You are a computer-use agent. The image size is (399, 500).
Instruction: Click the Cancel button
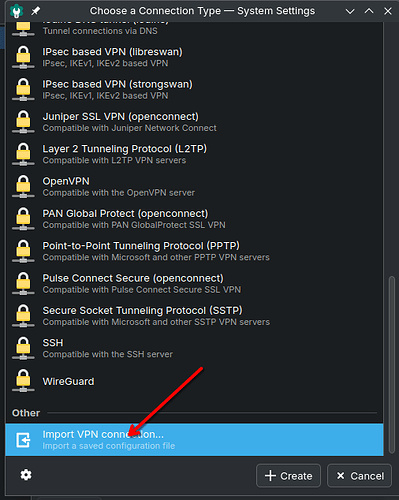click(x=359, y=476)
